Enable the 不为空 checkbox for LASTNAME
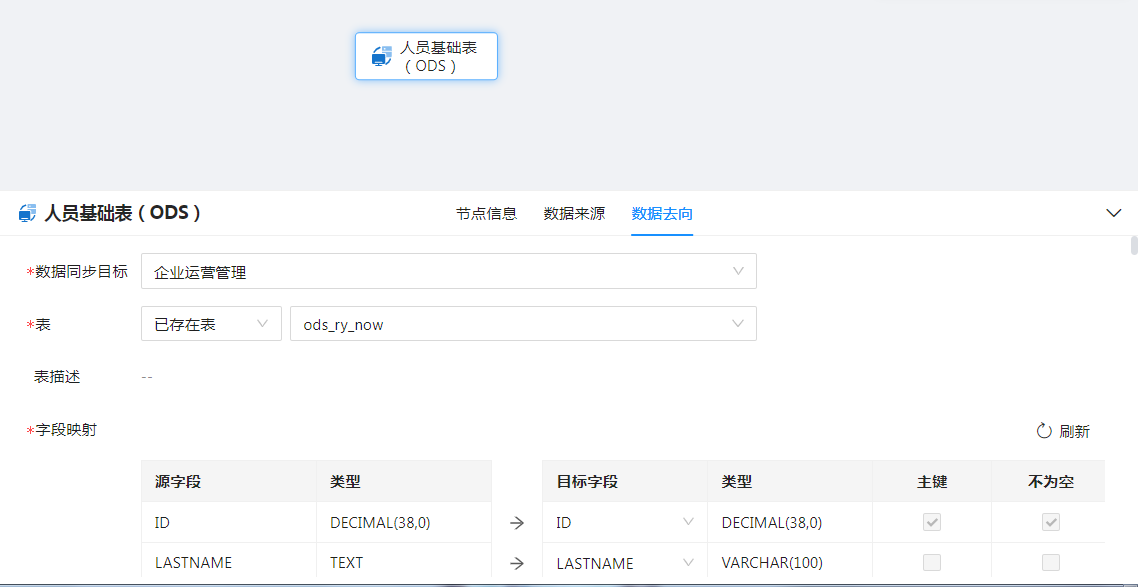The image size is (1138, 587). click(1051, 562)
